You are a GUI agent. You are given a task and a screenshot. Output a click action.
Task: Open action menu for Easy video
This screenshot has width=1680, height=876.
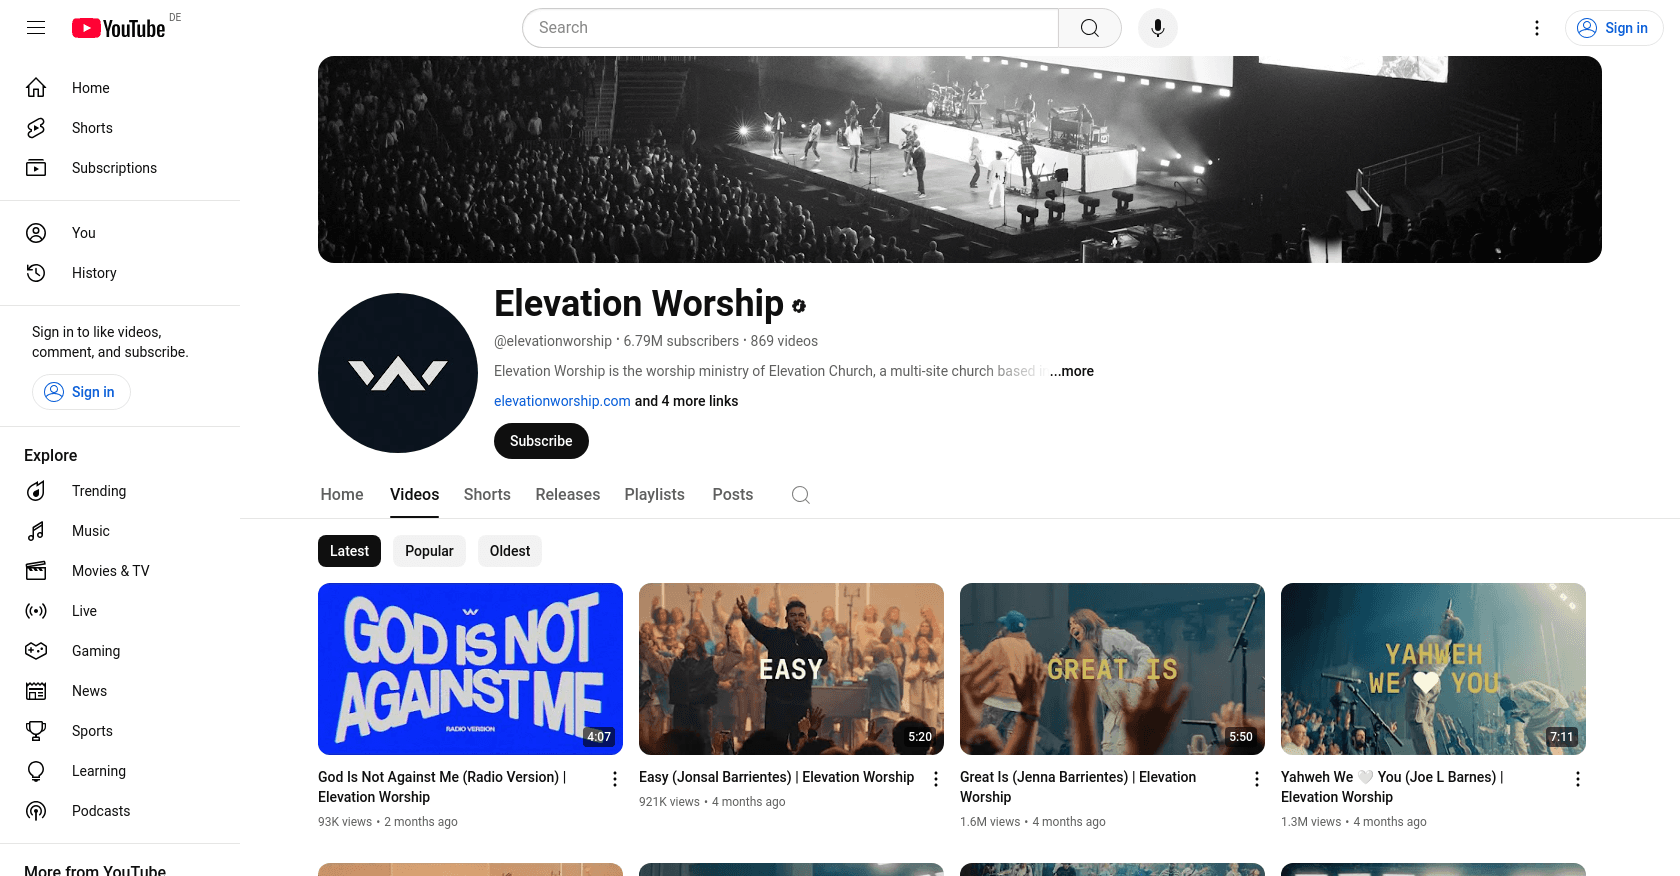[936, 779]
